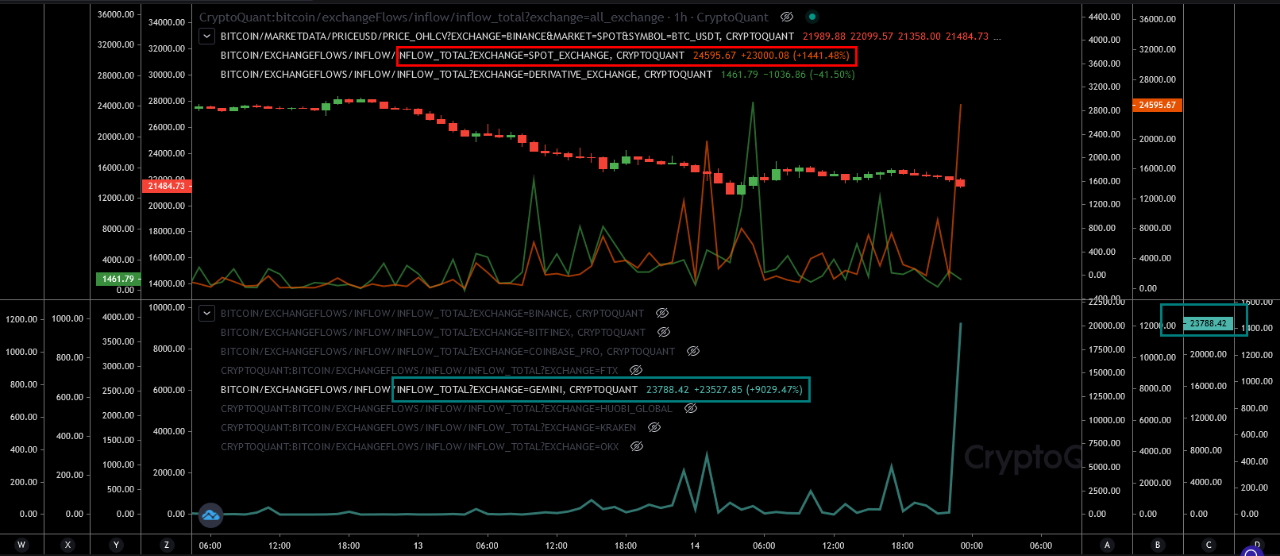This screenshot has height=556, width=1280.
Task: Click the teal 23788.42 scale label
Action: (x=1208, y=323)
